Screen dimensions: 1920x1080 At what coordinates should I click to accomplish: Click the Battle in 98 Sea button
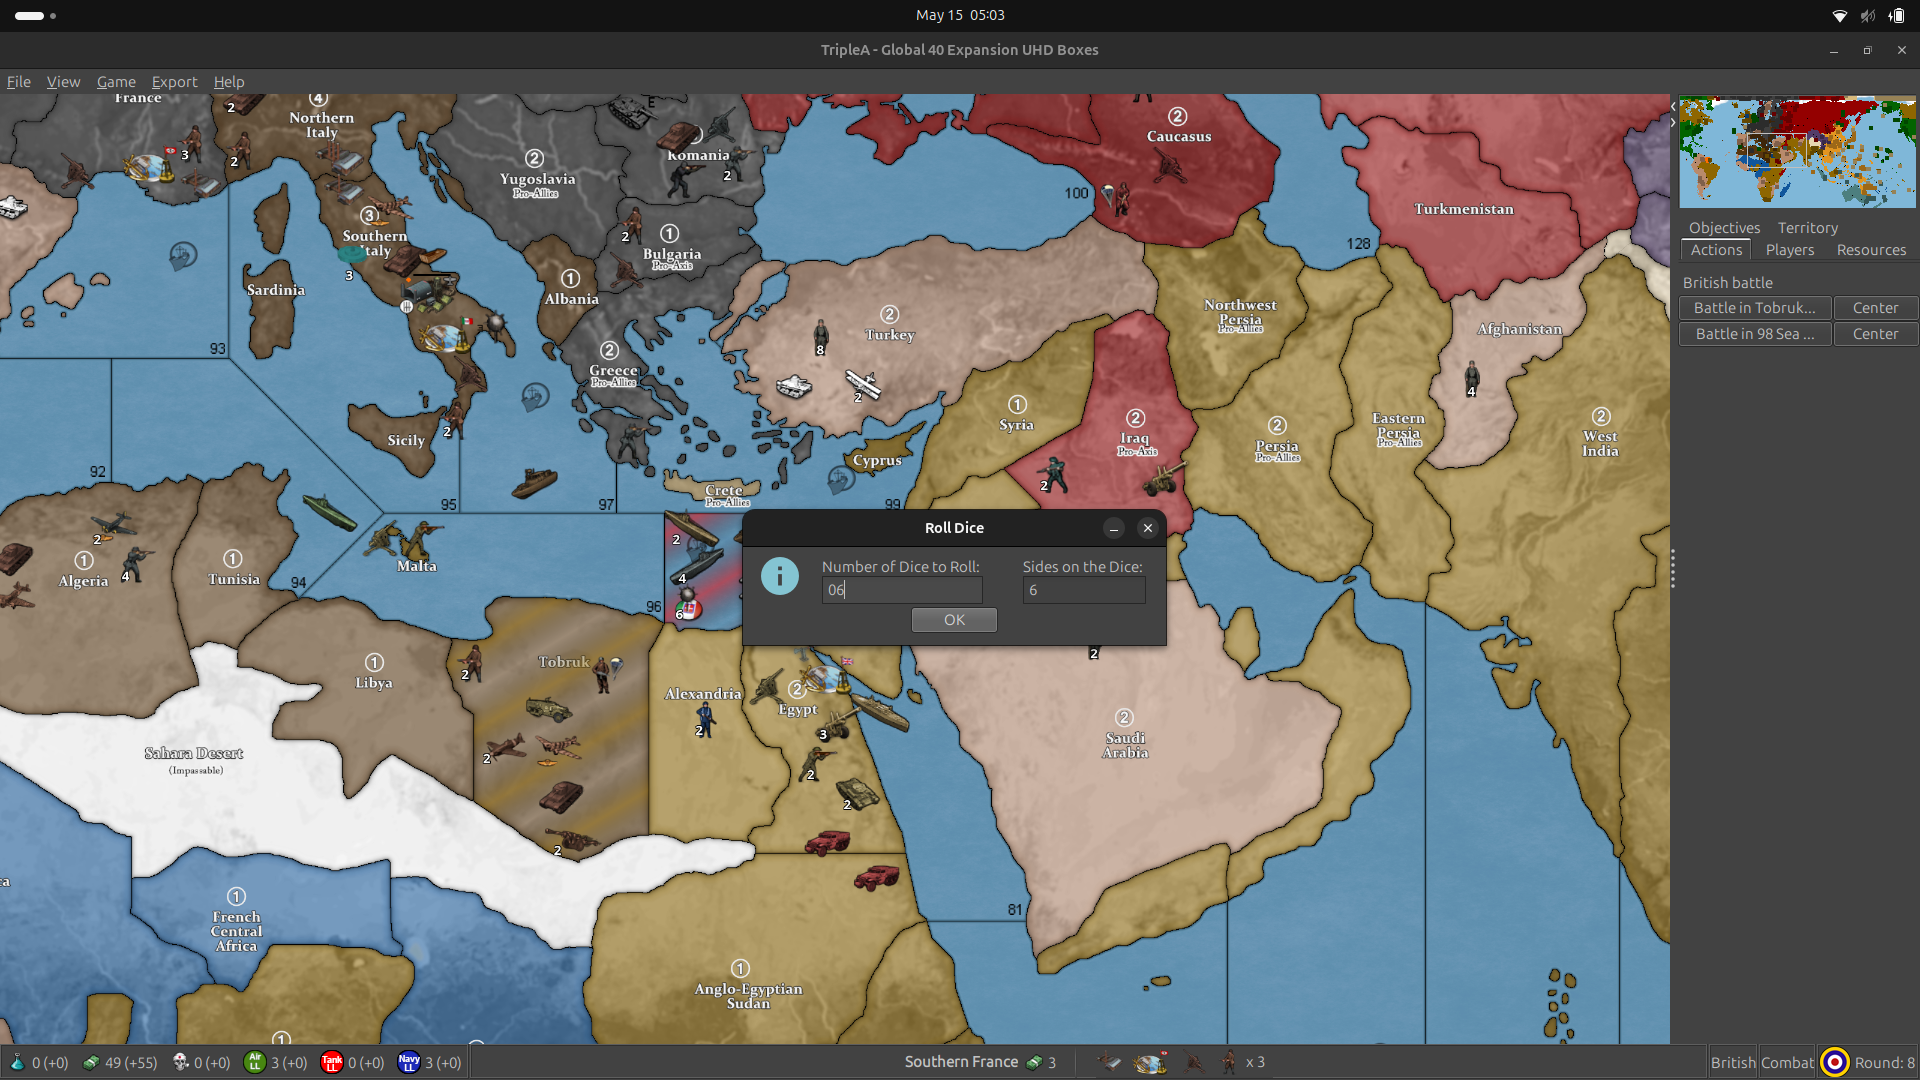[1755, 334]
